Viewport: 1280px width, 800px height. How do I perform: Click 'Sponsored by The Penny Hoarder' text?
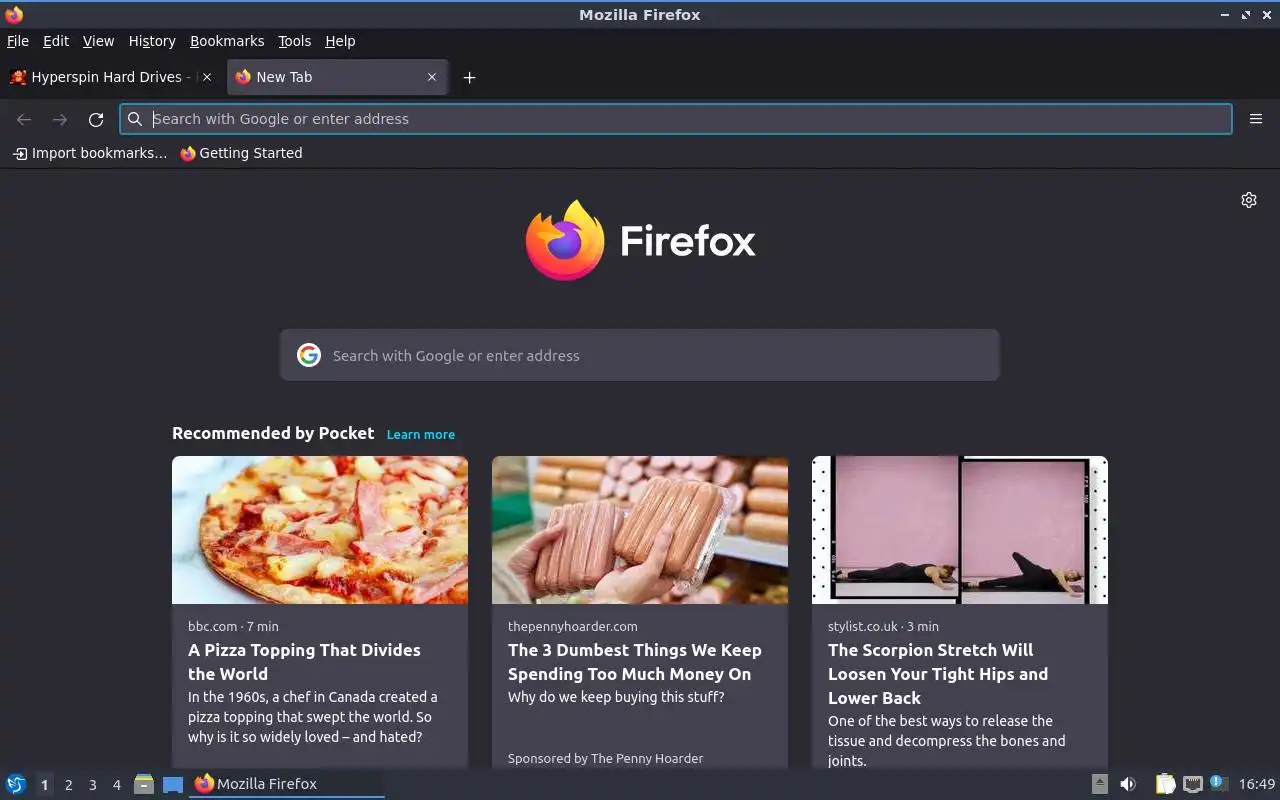(605, 758)
